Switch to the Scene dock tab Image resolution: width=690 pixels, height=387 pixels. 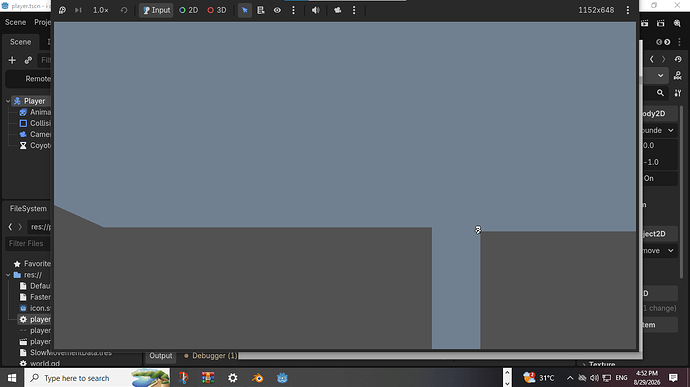(20, 42)
